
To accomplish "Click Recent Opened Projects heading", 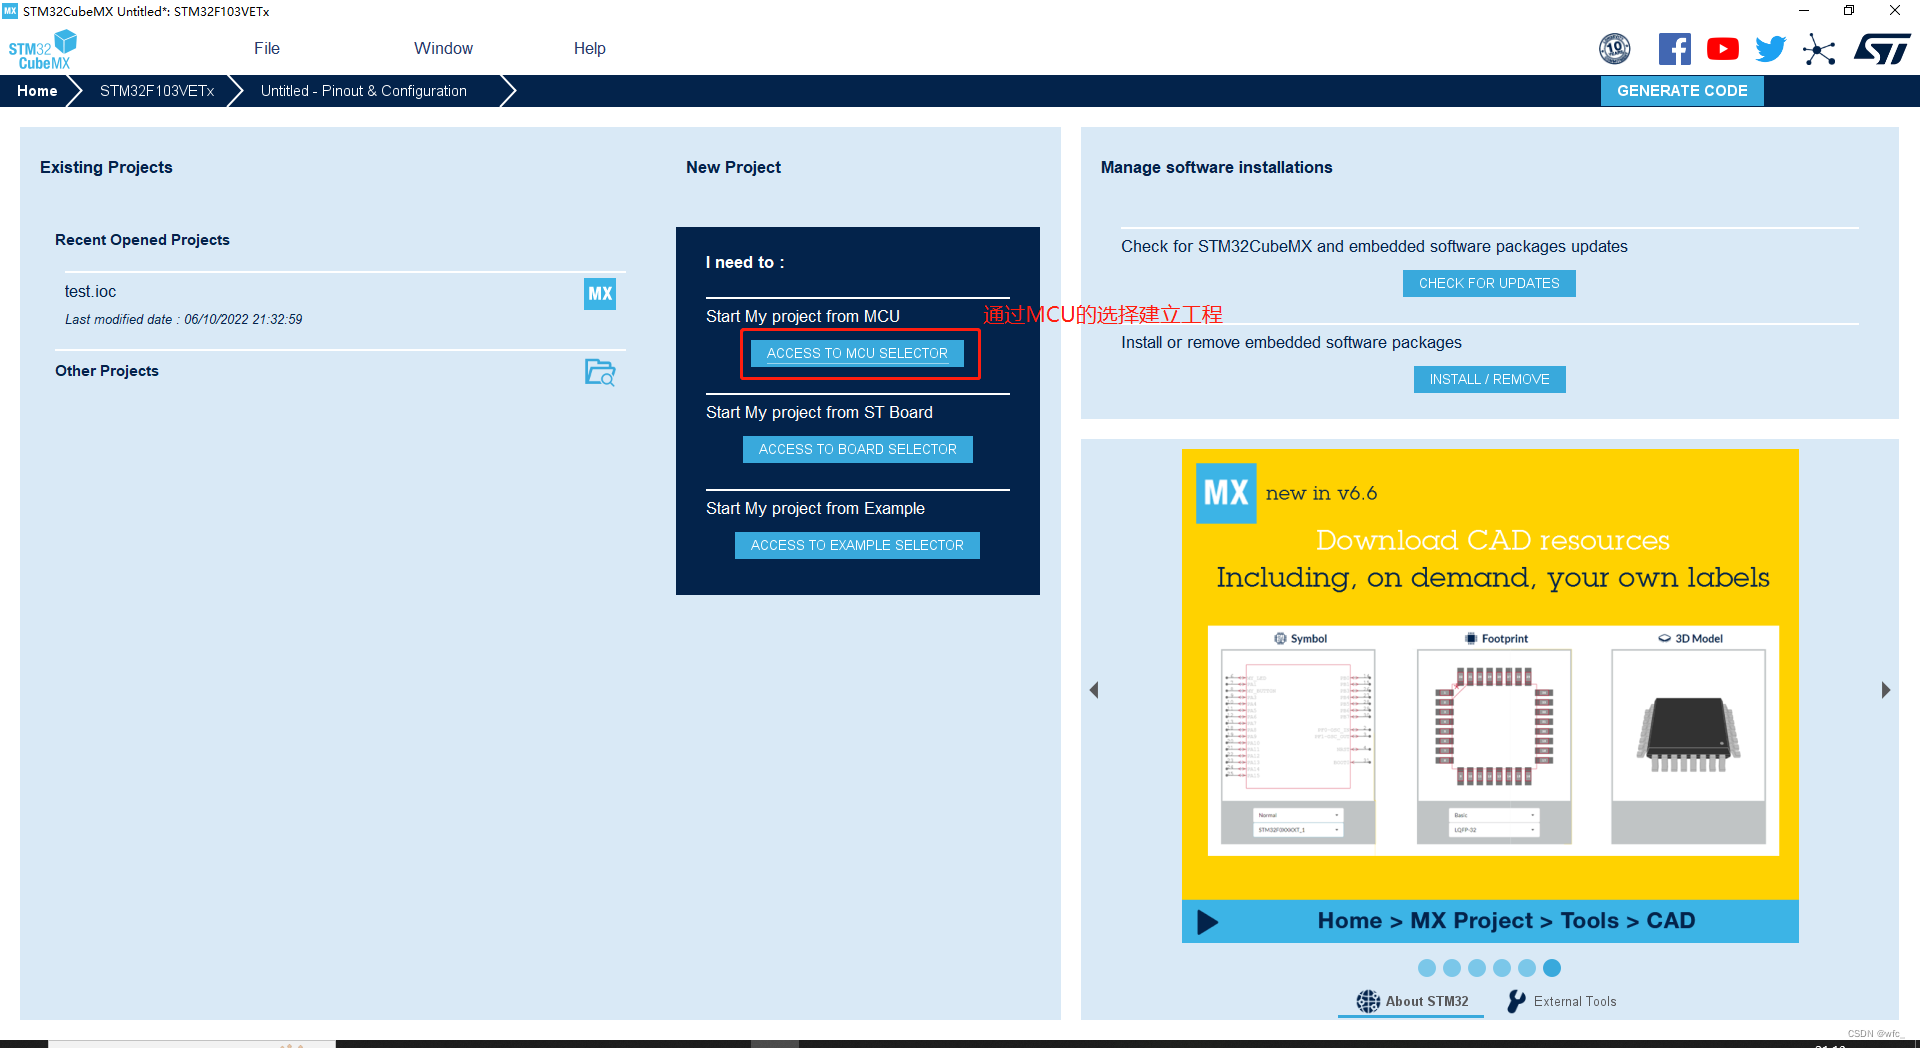I will 142,240.
